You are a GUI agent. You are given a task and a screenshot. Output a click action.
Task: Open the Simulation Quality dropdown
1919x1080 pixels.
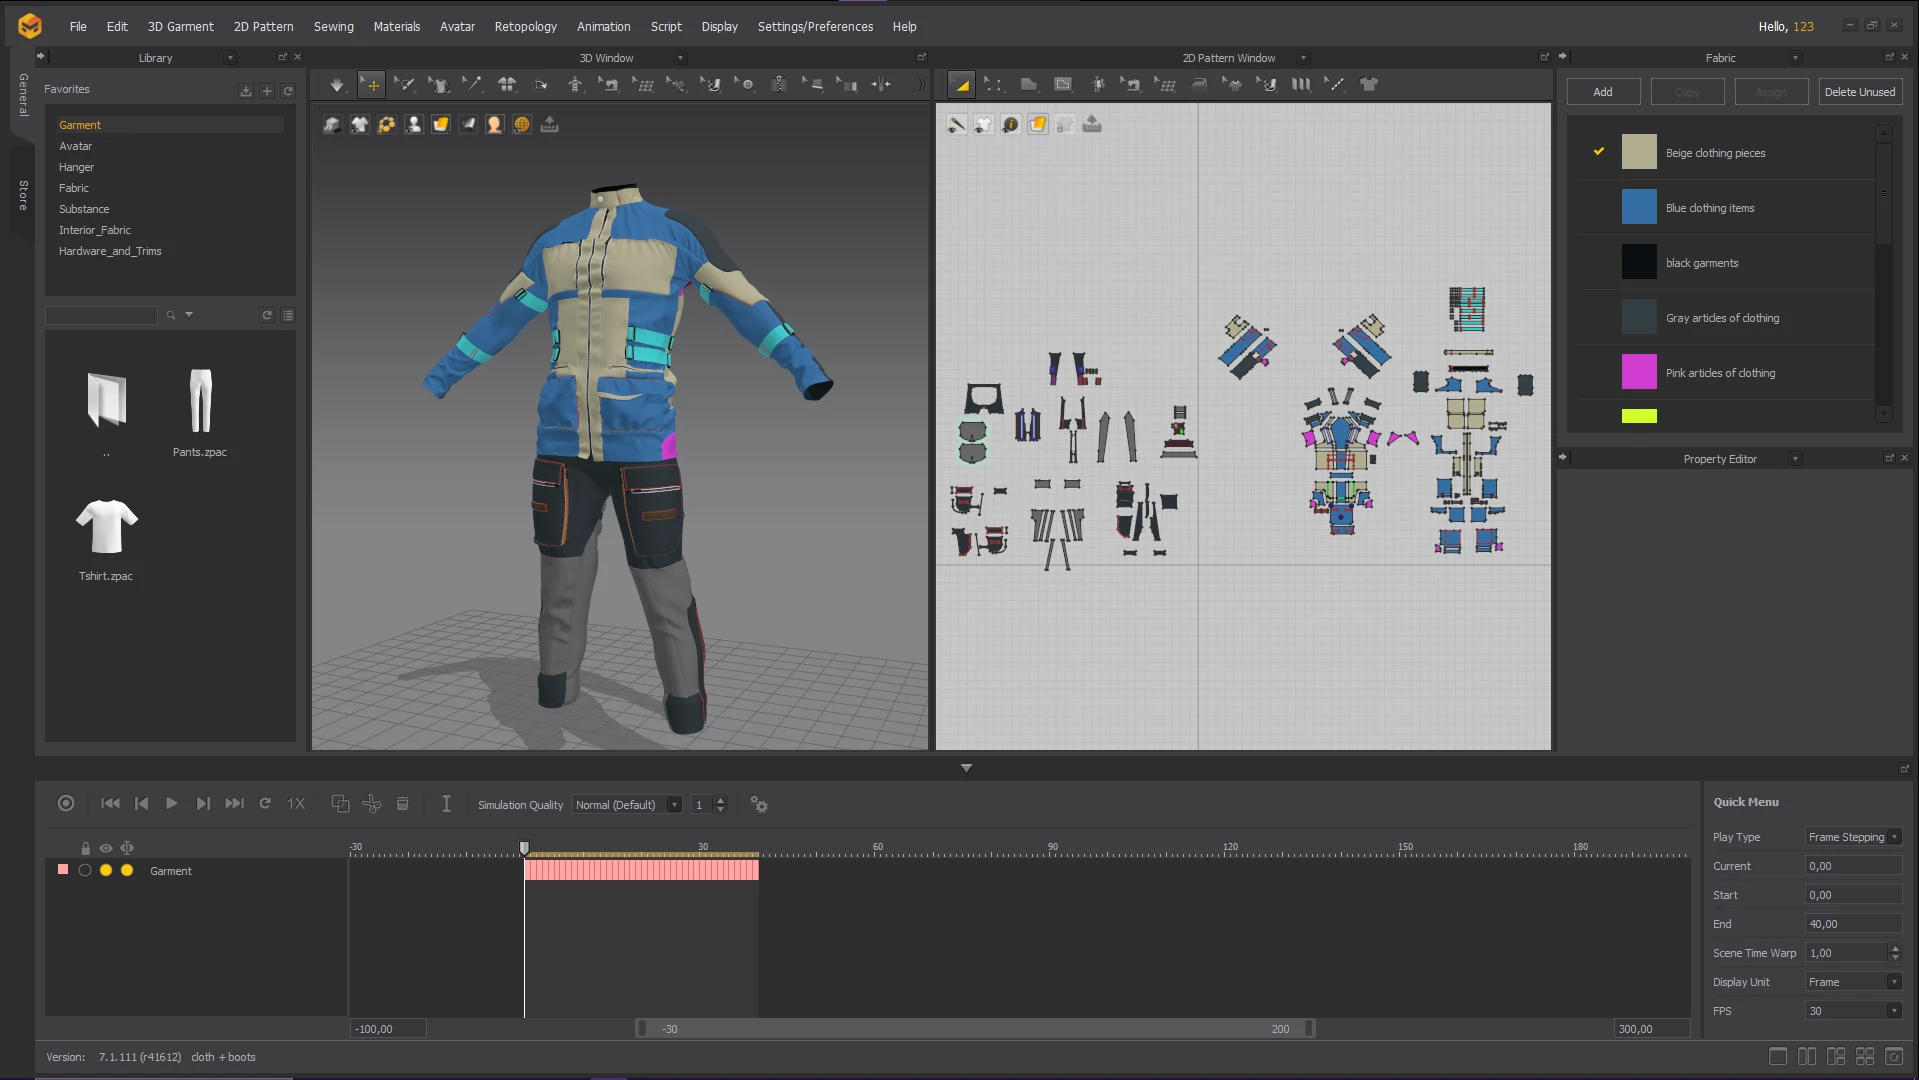click(x=627, y=805)
